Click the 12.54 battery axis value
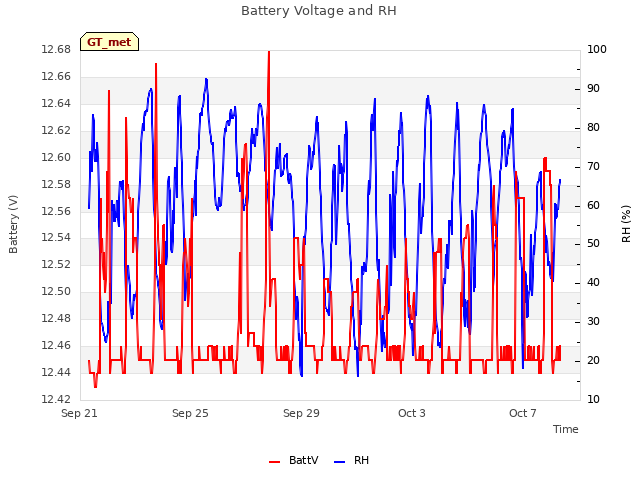The height and width of the screenshot is (480, 640). 56,238
